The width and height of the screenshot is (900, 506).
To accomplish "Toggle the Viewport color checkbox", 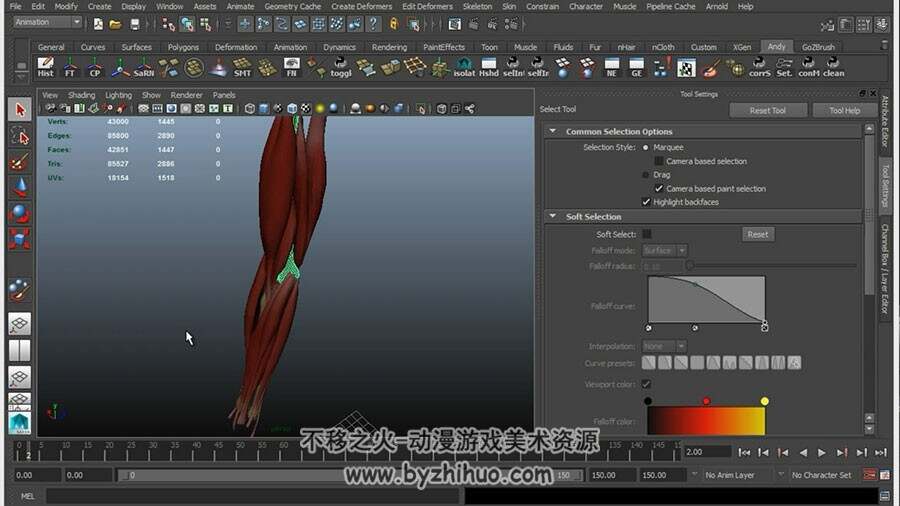I will pos(647,384).
